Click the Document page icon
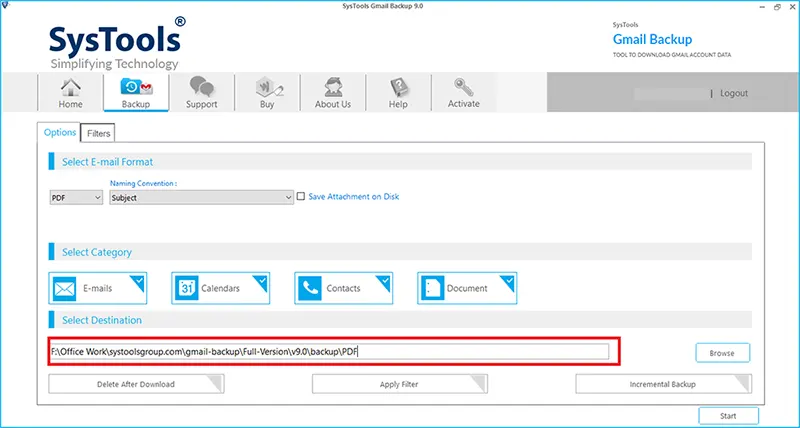Image resolution: width=800 pixels, height=428 pixels. (433, 289)
